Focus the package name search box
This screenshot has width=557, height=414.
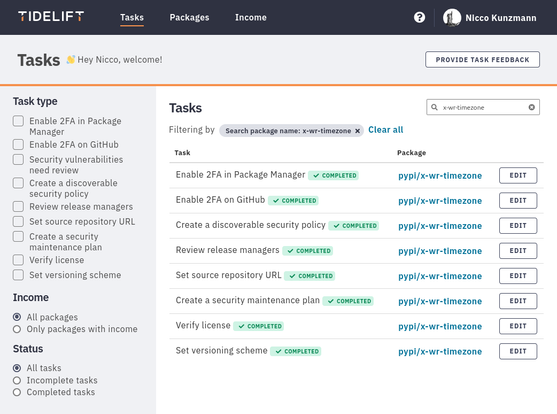click(483, 107)
